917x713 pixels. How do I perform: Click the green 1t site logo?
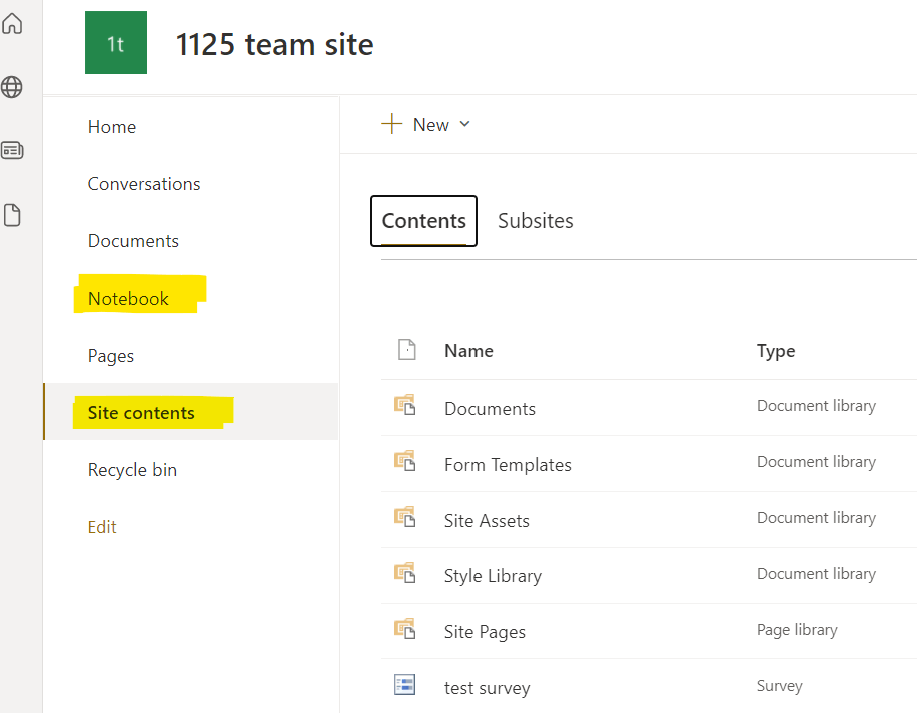click(x=116, y=43)
